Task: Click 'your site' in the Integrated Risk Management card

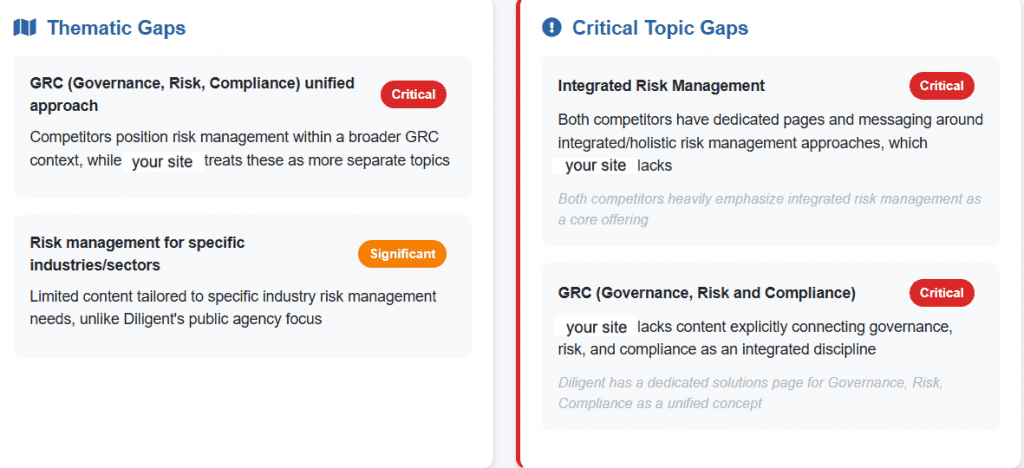Action: point(595,166)
